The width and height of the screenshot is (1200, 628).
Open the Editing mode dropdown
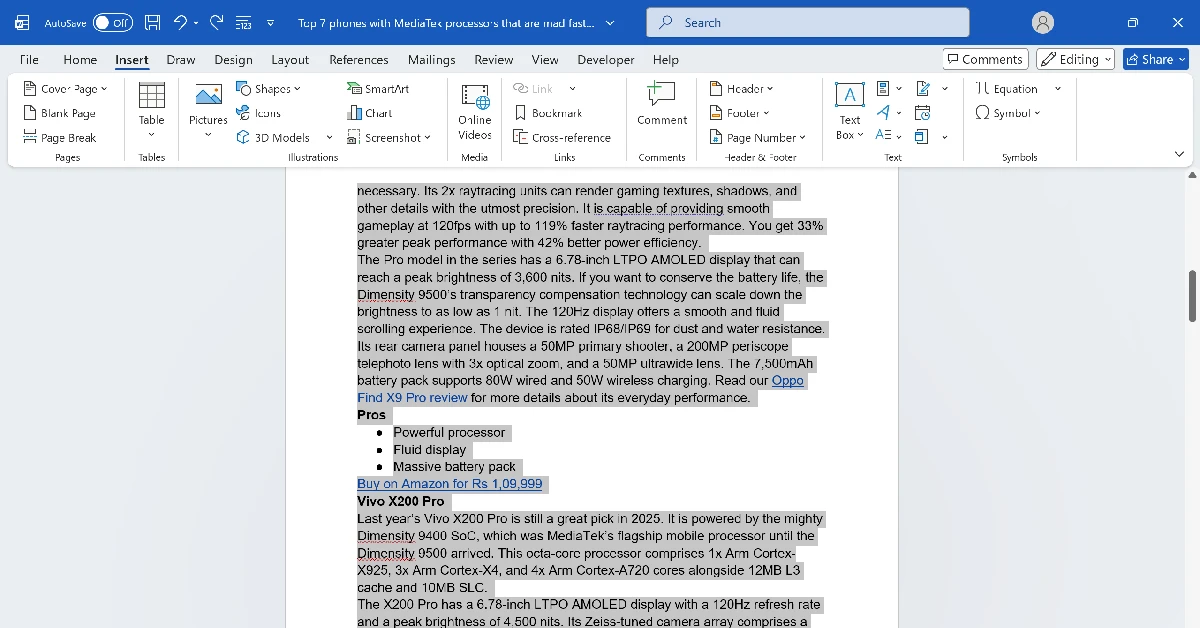(1075, 59)
